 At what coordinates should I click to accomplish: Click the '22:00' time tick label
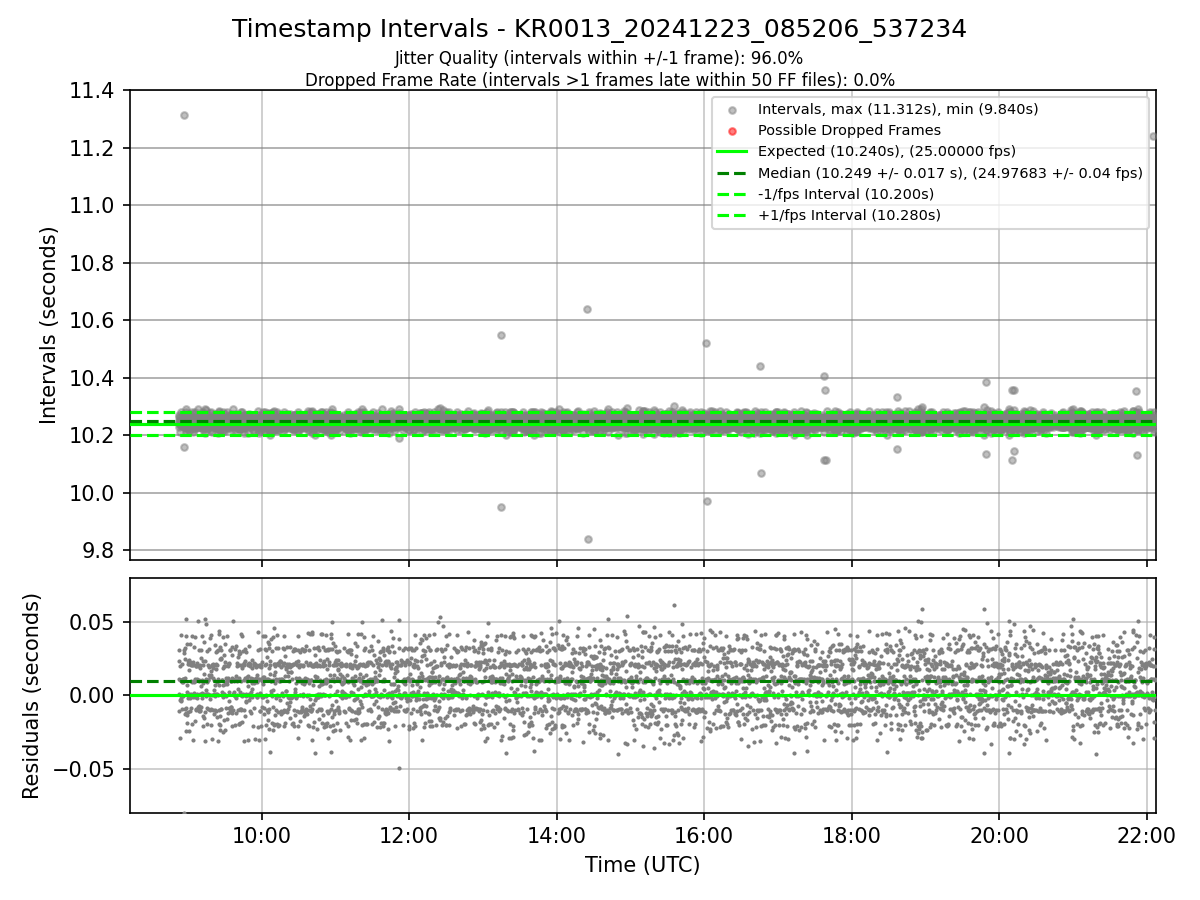pyautogui.click(x=1146, y=837)
